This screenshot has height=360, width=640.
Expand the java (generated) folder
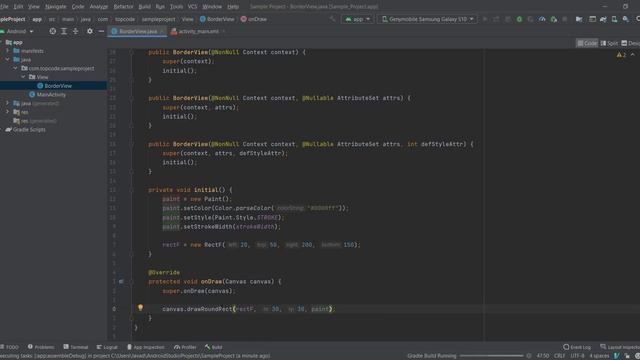pos(7,103)
